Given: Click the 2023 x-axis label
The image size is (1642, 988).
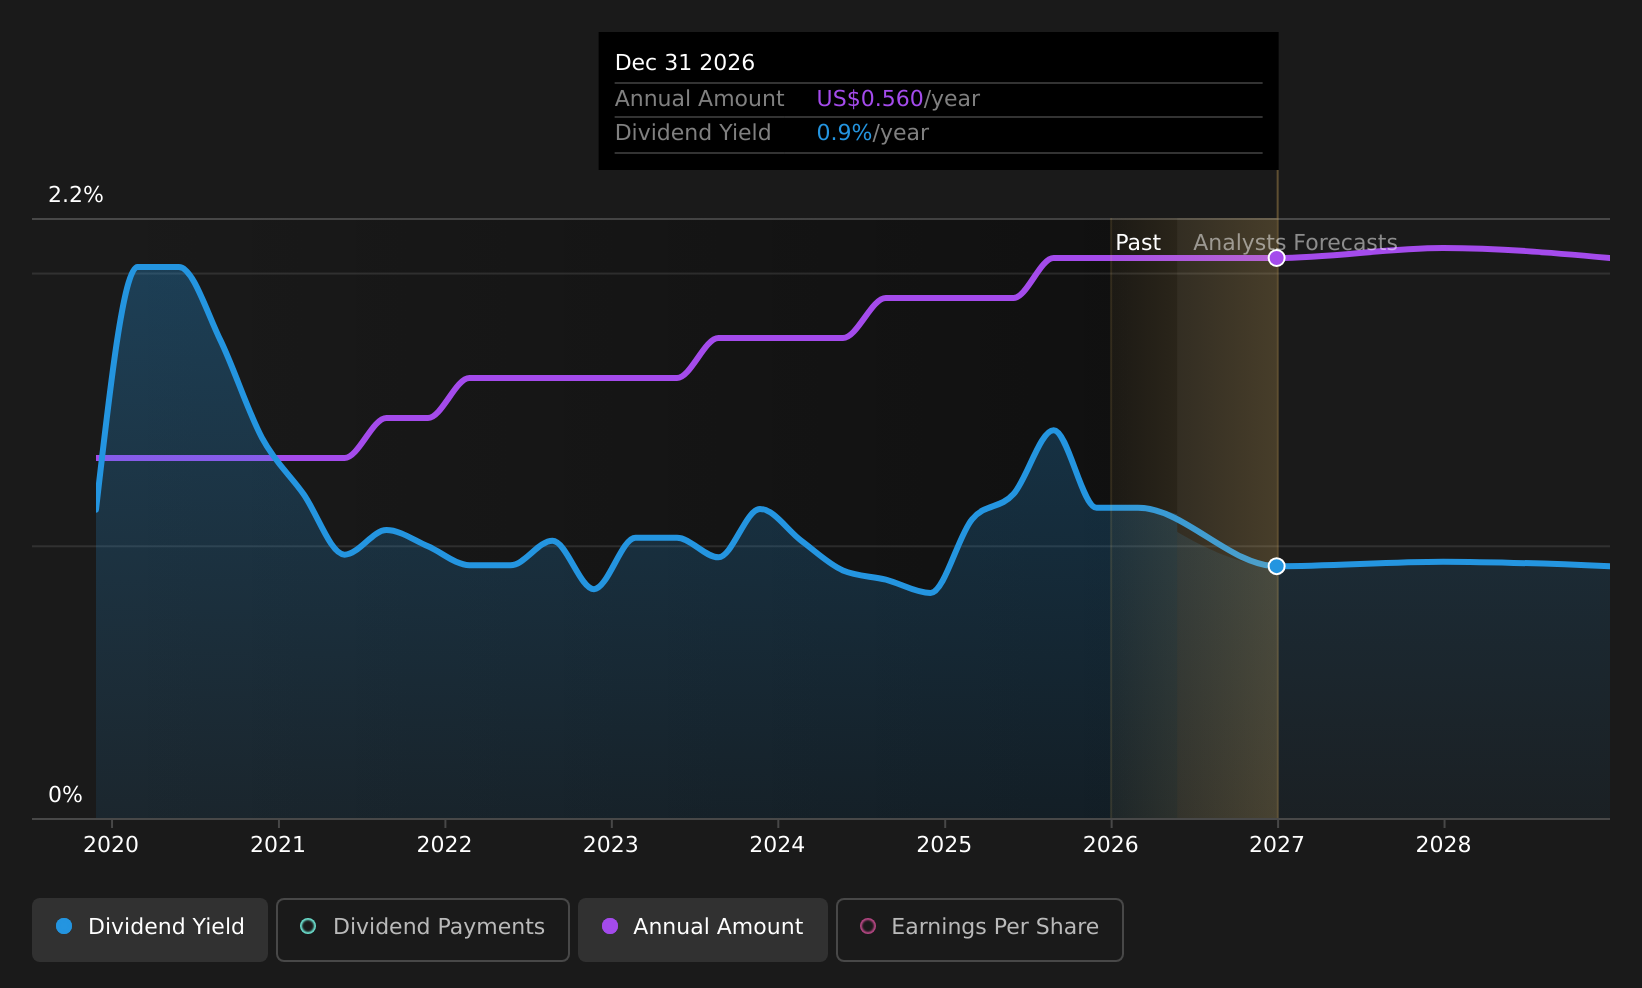Looking at the screenshot, I should click(610, 845).
